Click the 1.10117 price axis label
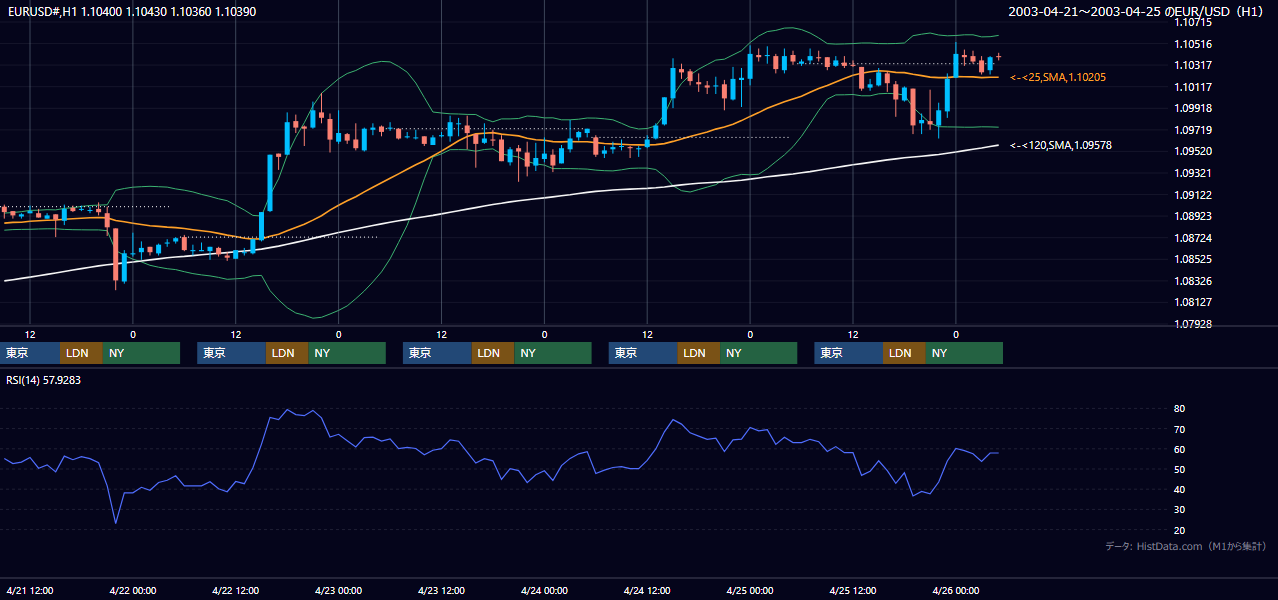 point(1193,87)
